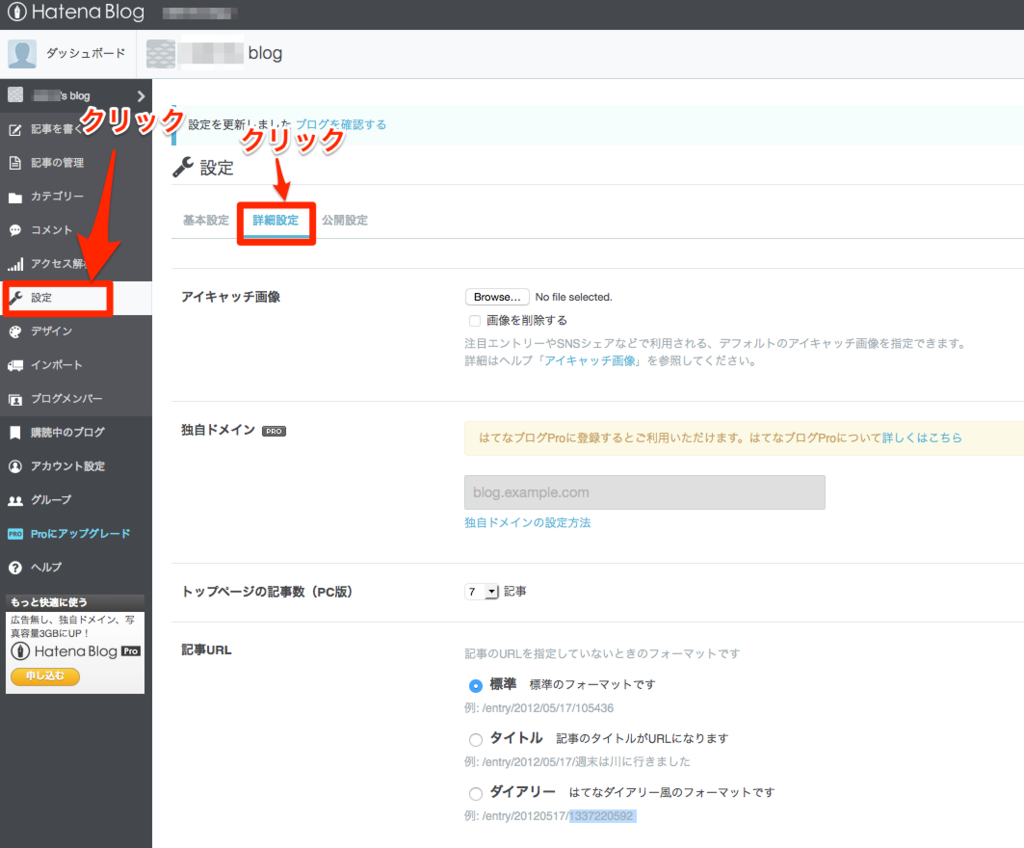Click the bar chart icon for アクセス解析
The height and width of the screenshot is (848, 1024).
tap(15, 264)
